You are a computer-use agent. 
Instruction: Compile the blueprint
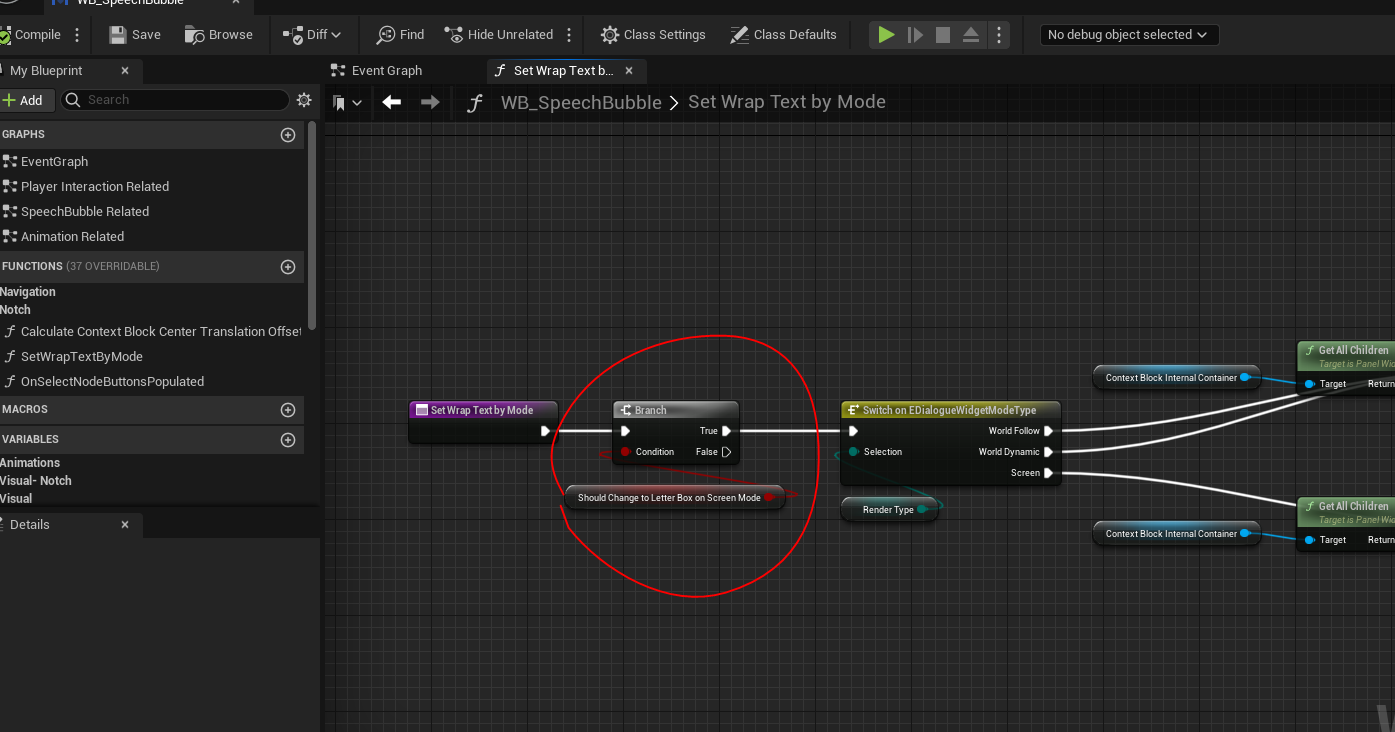(31, 34)
